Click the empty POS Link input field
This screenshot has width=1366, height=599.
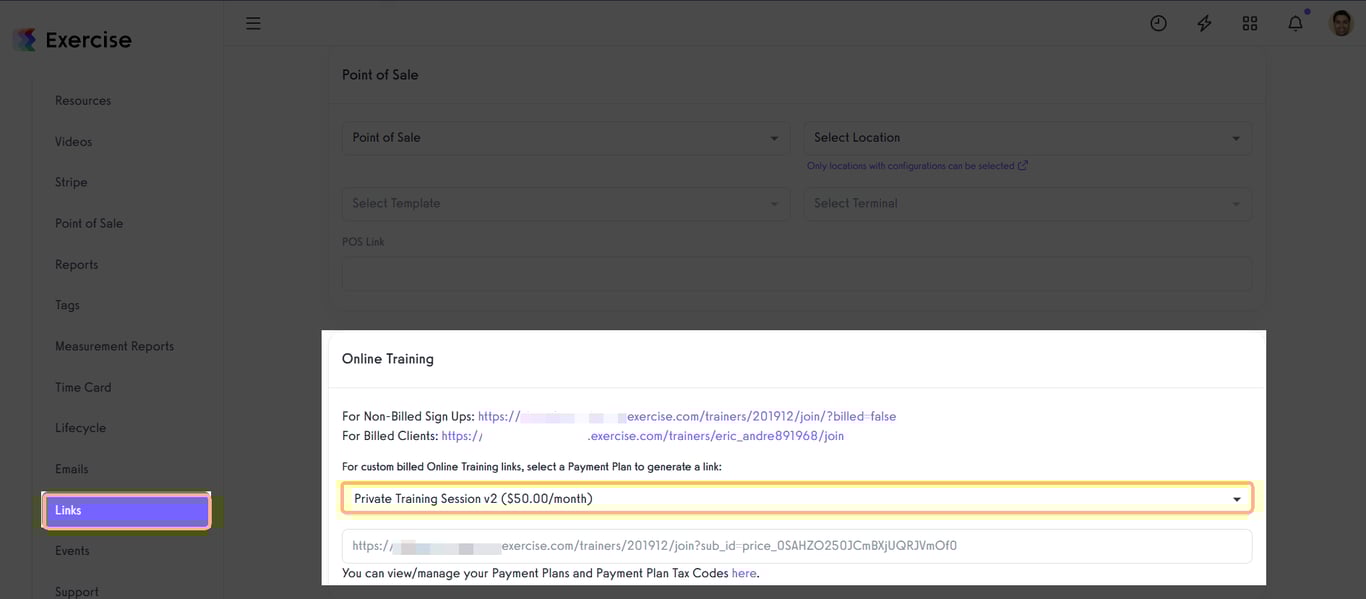(x=797, y=273)
